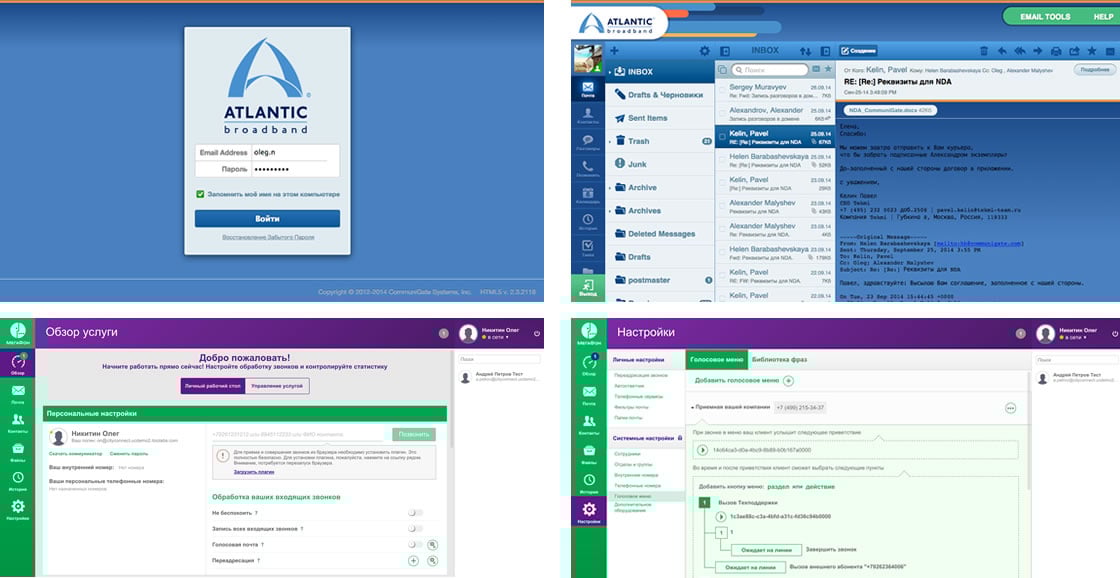Open the forgotten password recovery link
This screenshot has width=1120, height=578.
coord(267,237)
